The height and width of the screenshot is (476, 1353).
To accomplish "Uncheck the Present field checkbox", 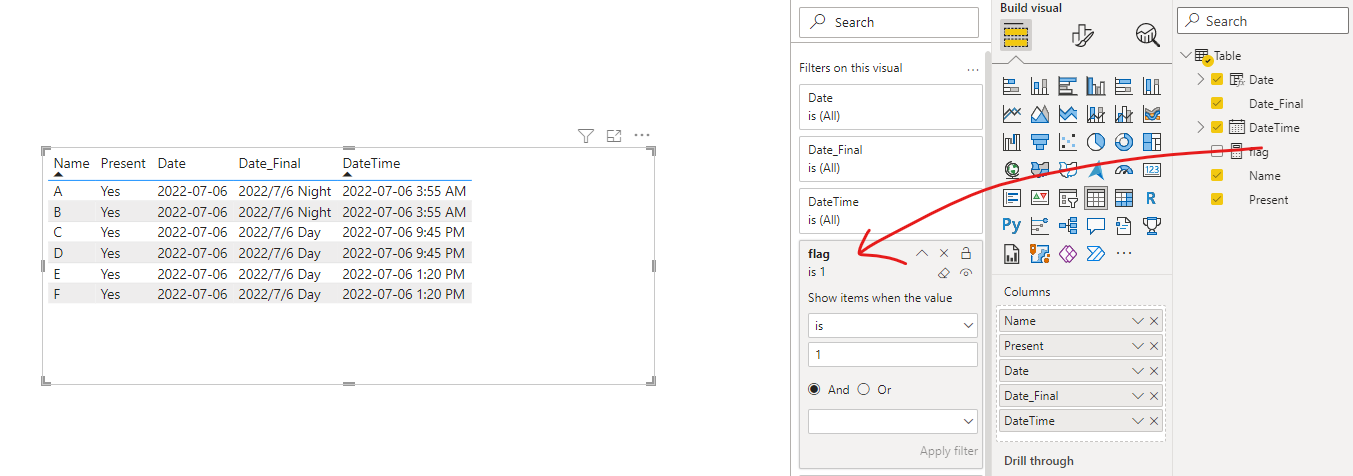I will pyautogui.click(x=1217, y=200).
